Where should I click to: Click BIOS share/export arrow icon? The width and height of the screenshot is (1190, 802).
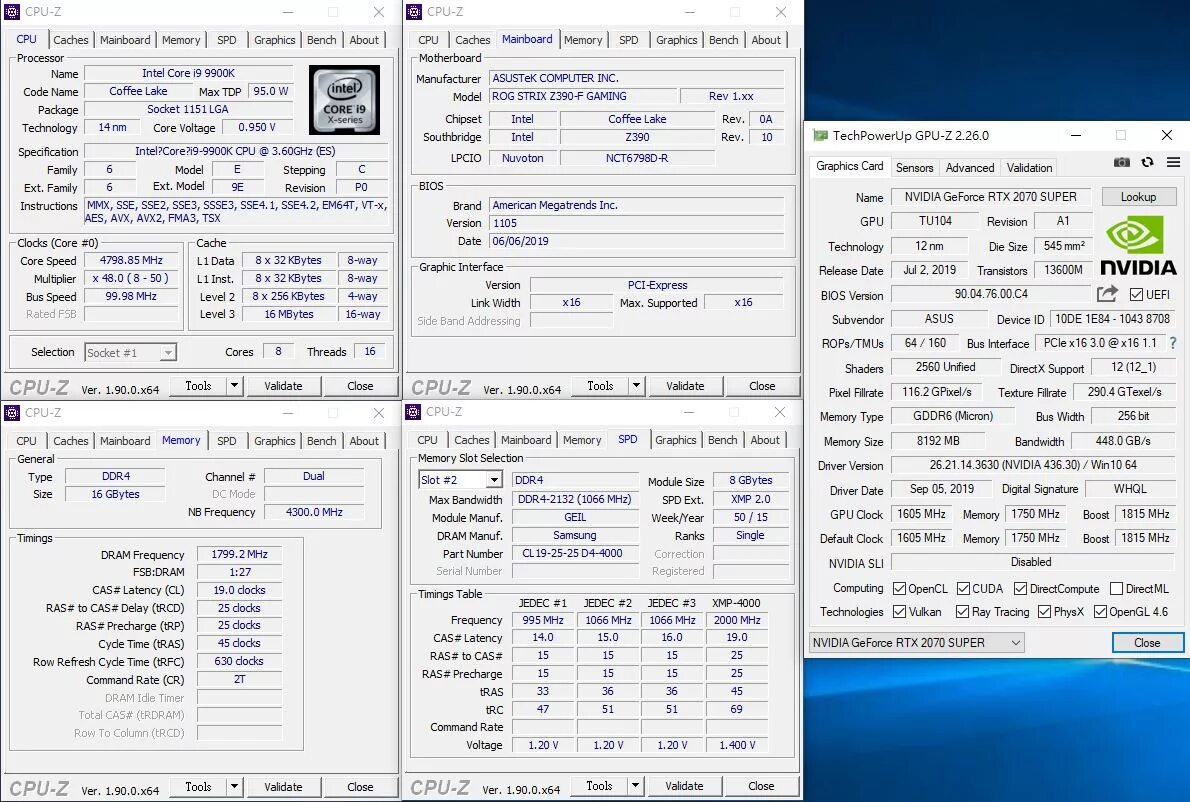coord(1107,294)
